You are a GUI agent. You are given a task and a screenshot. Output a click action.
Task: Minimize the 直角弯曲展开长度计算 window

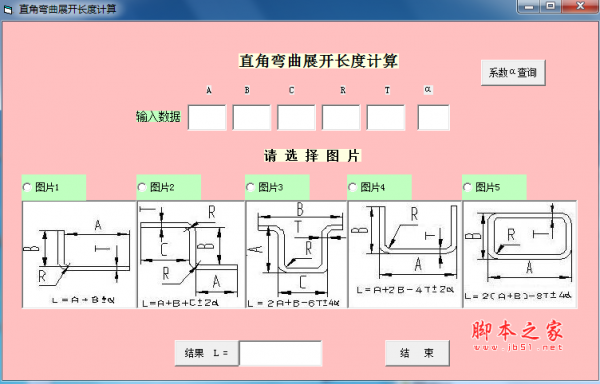pyautogui.click(x=529, y=7)
